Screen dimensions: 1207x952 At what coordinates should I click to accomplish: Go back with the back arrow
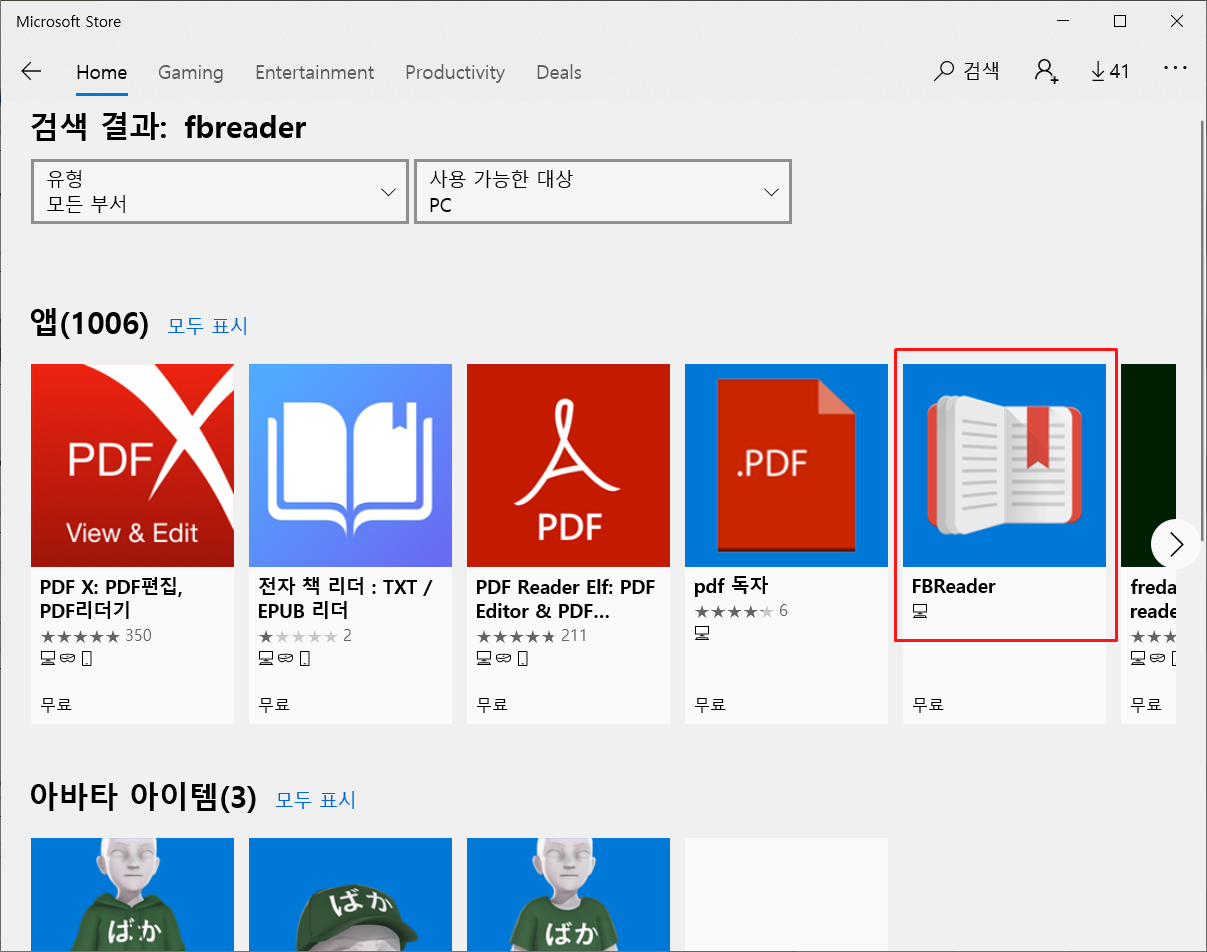[31, 71]
